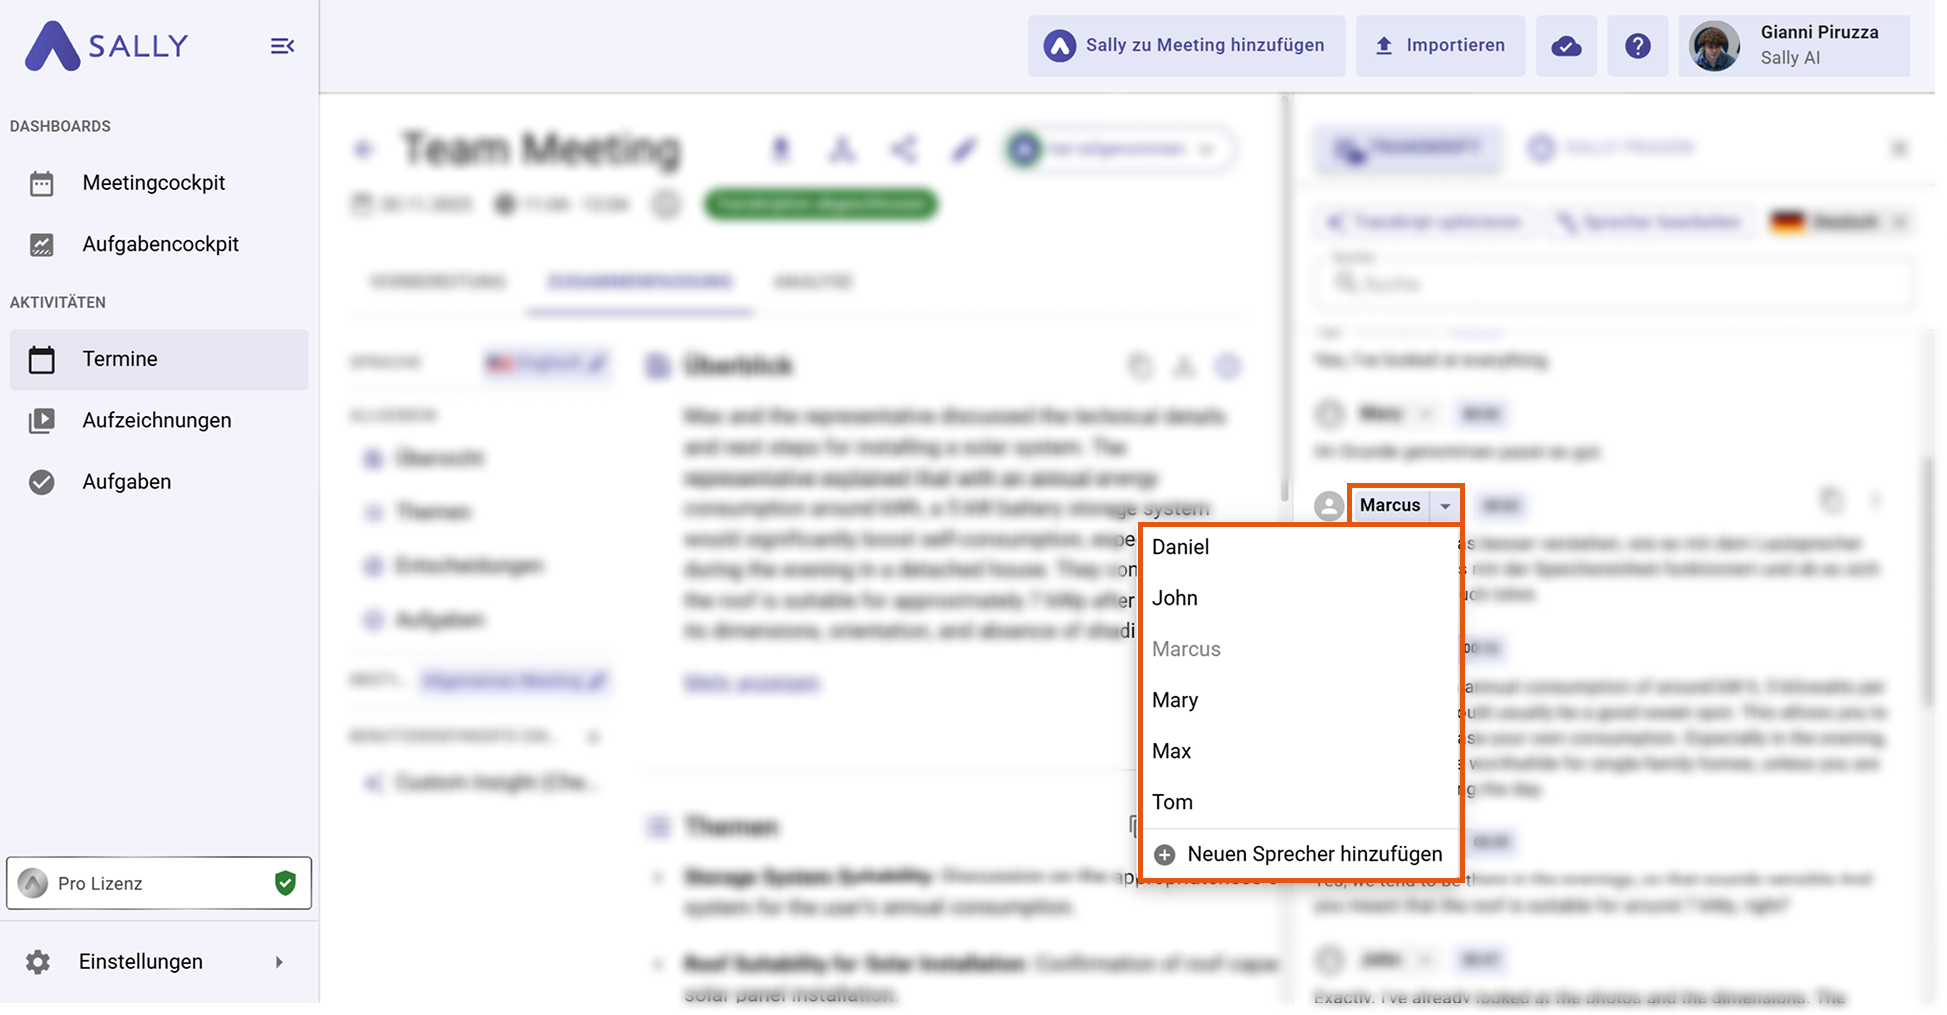The image size is (1947, 1015).
Task: Click the Marcus speaker avatar icon
Action: (x=1328, y=506)
